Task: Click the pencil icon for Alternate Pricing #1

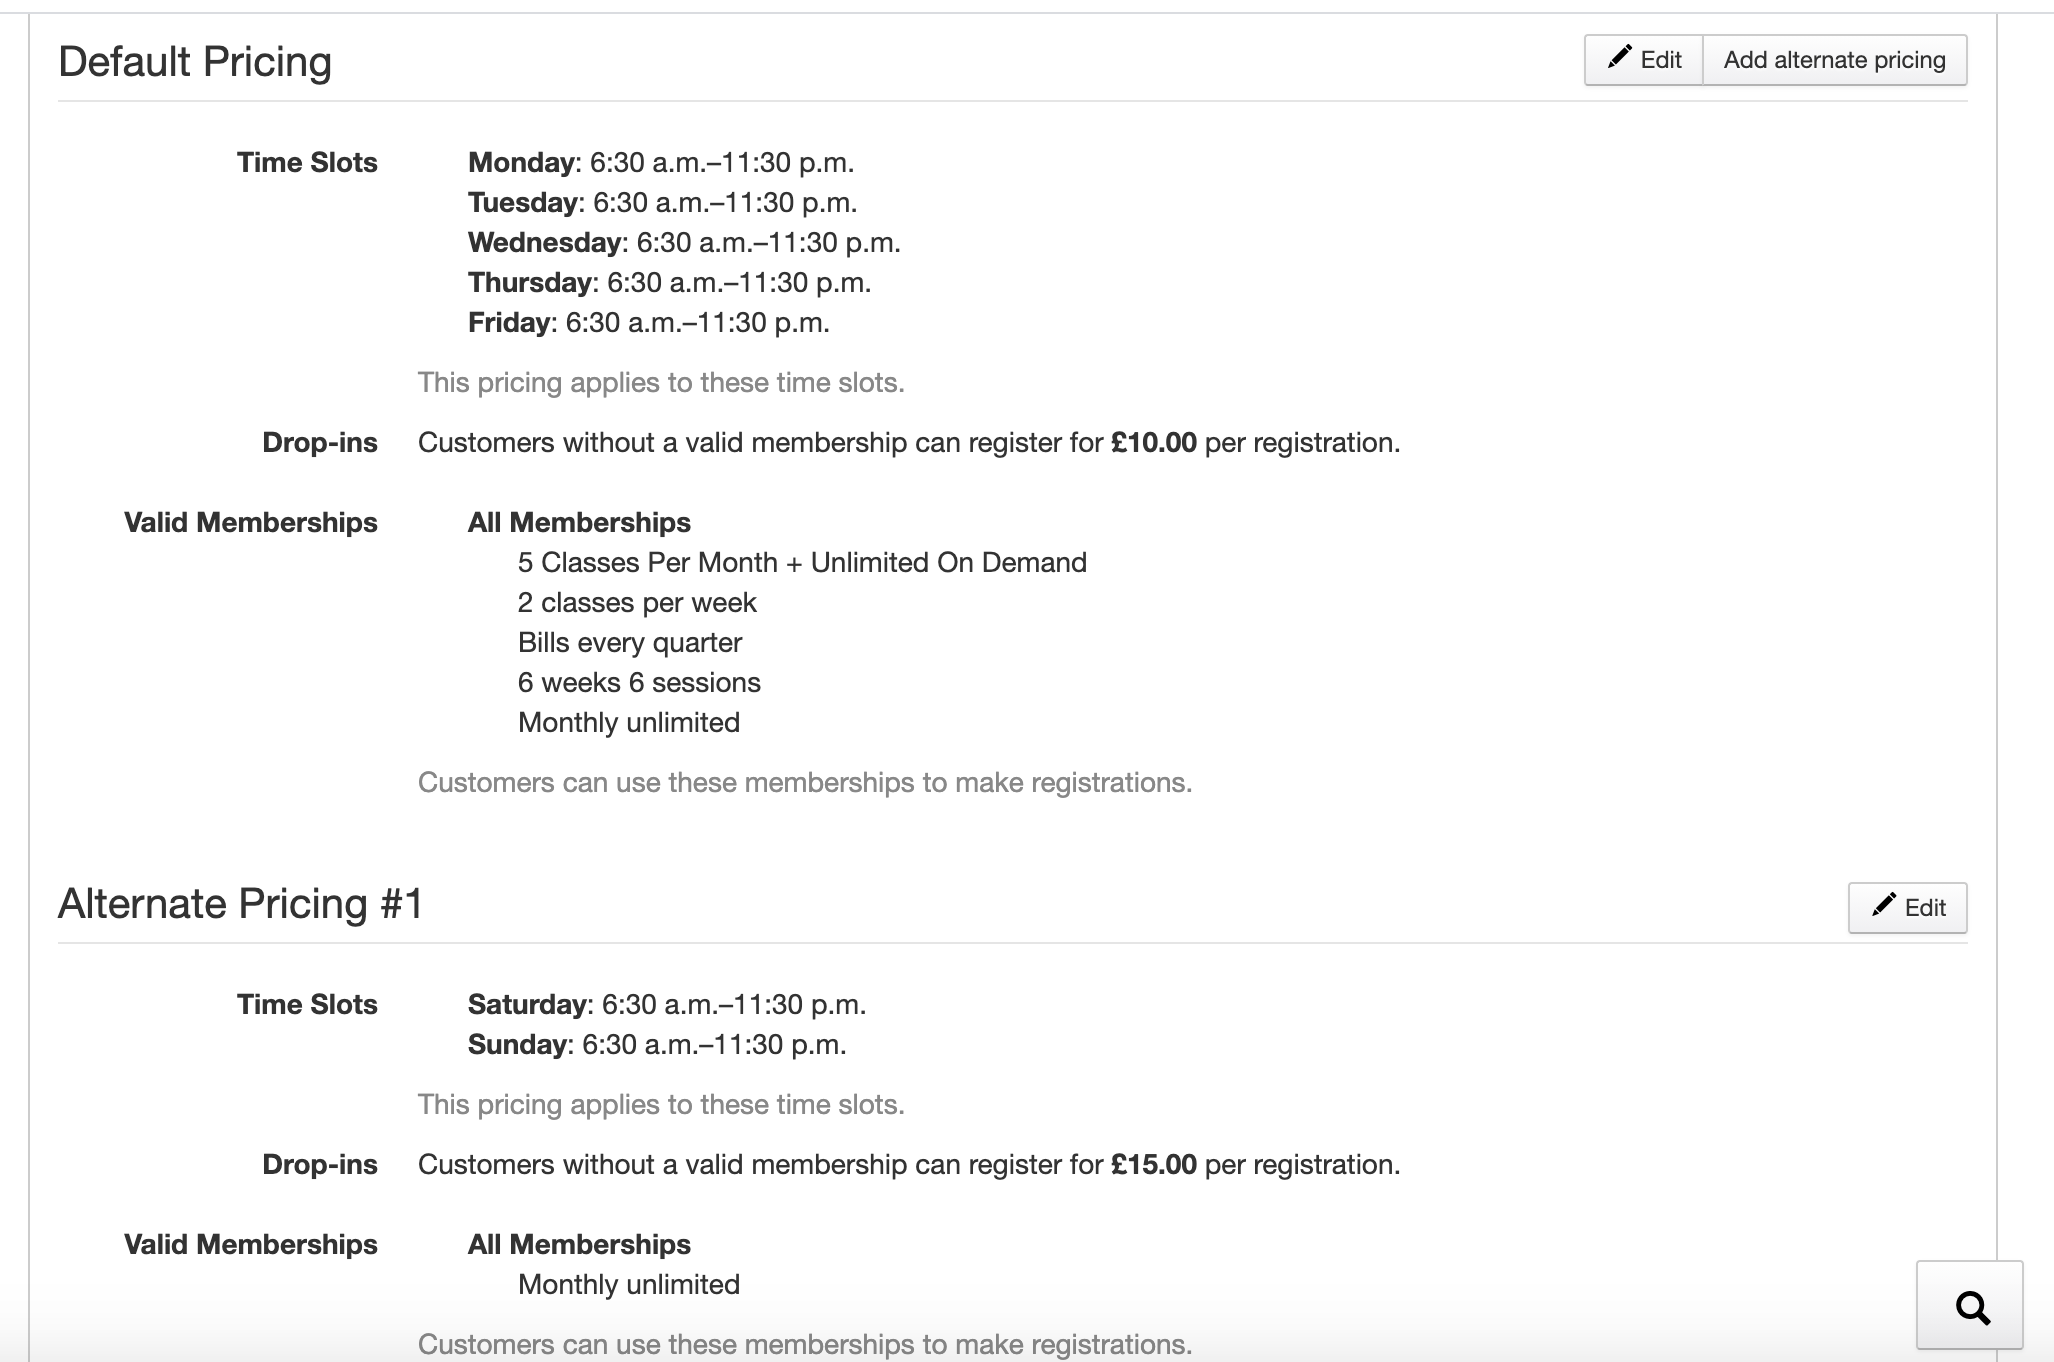Action: [1883, 906]
